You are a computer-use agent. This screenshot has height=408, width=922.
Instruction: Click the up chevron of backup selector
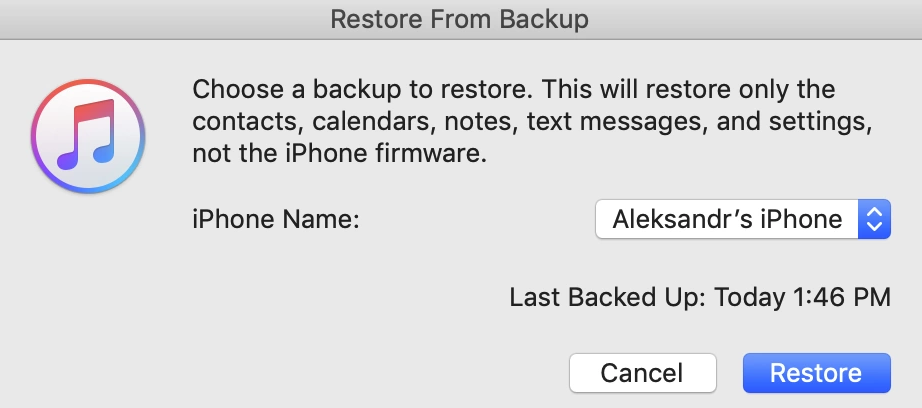874,211
